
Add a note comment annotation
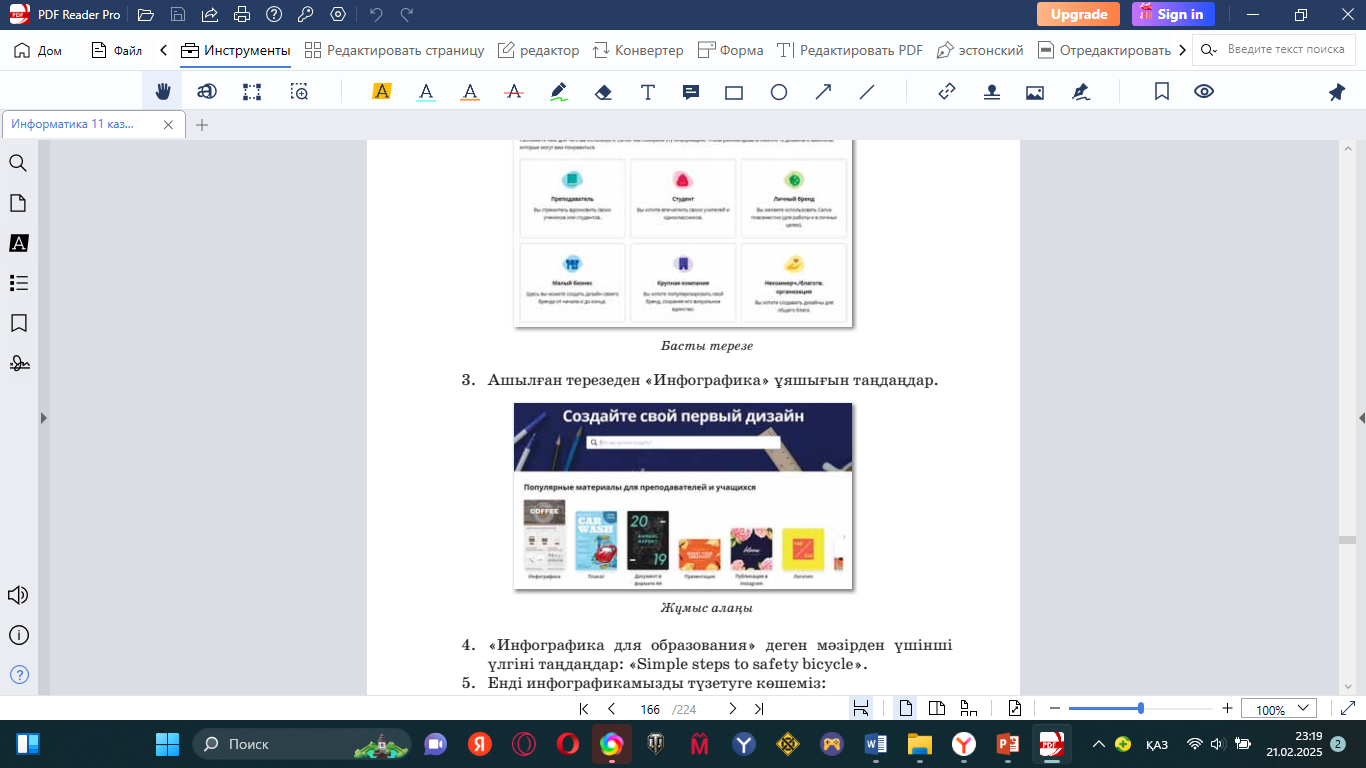tap(690, 92)
